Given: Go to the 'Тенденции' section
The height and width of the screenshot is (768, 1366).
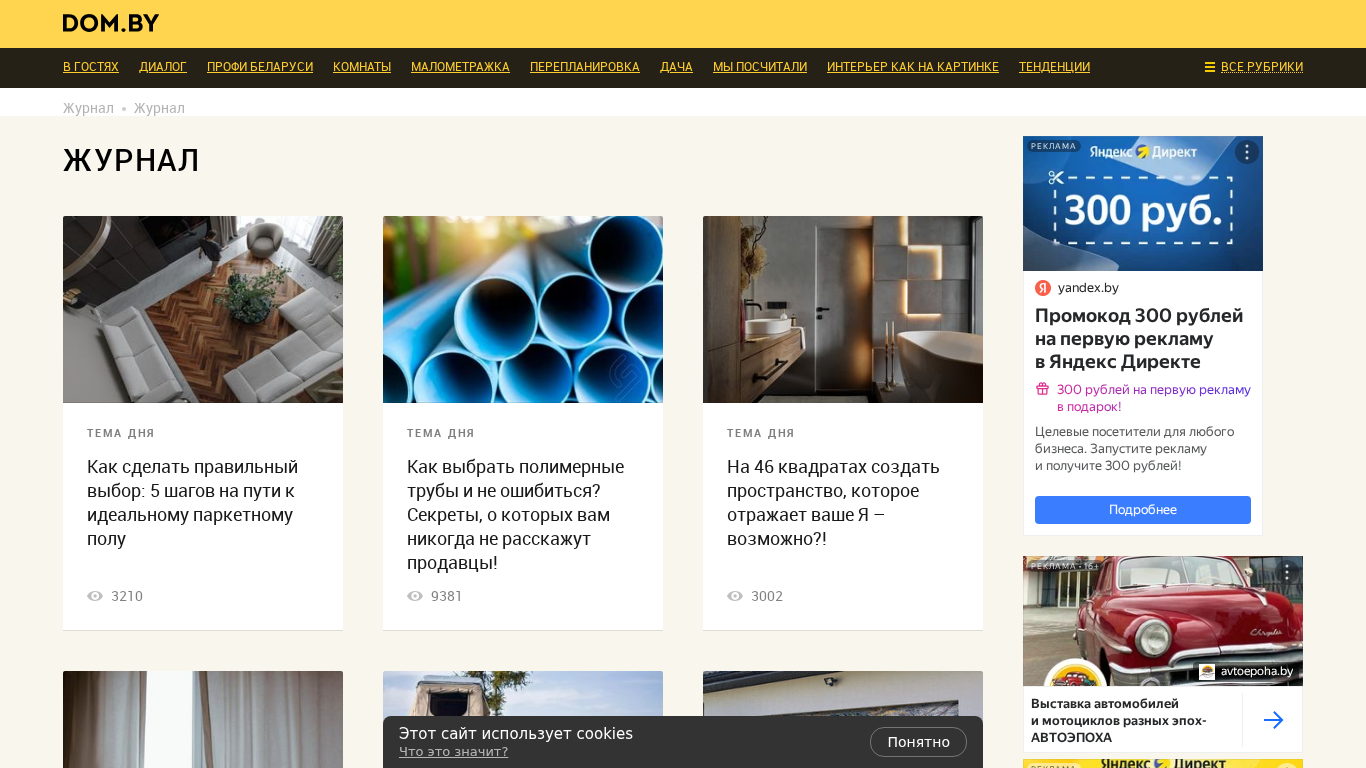Looking at the screenshot, I should coord(1054,67).
